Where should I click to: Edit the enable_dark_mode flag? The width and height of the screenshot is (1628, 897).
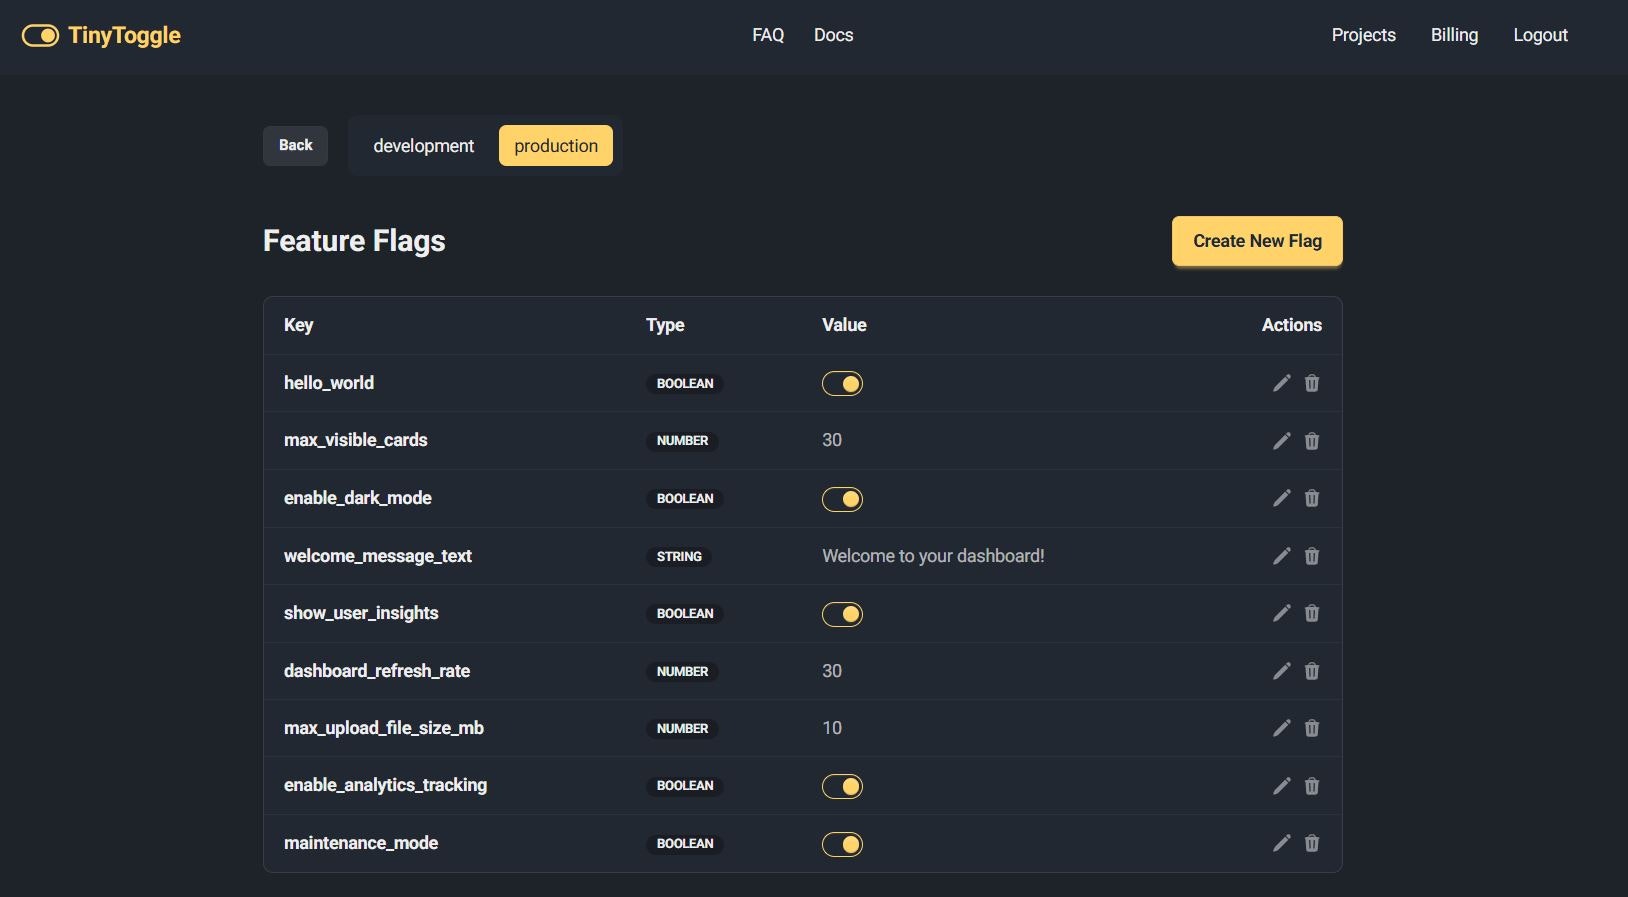1281,498
